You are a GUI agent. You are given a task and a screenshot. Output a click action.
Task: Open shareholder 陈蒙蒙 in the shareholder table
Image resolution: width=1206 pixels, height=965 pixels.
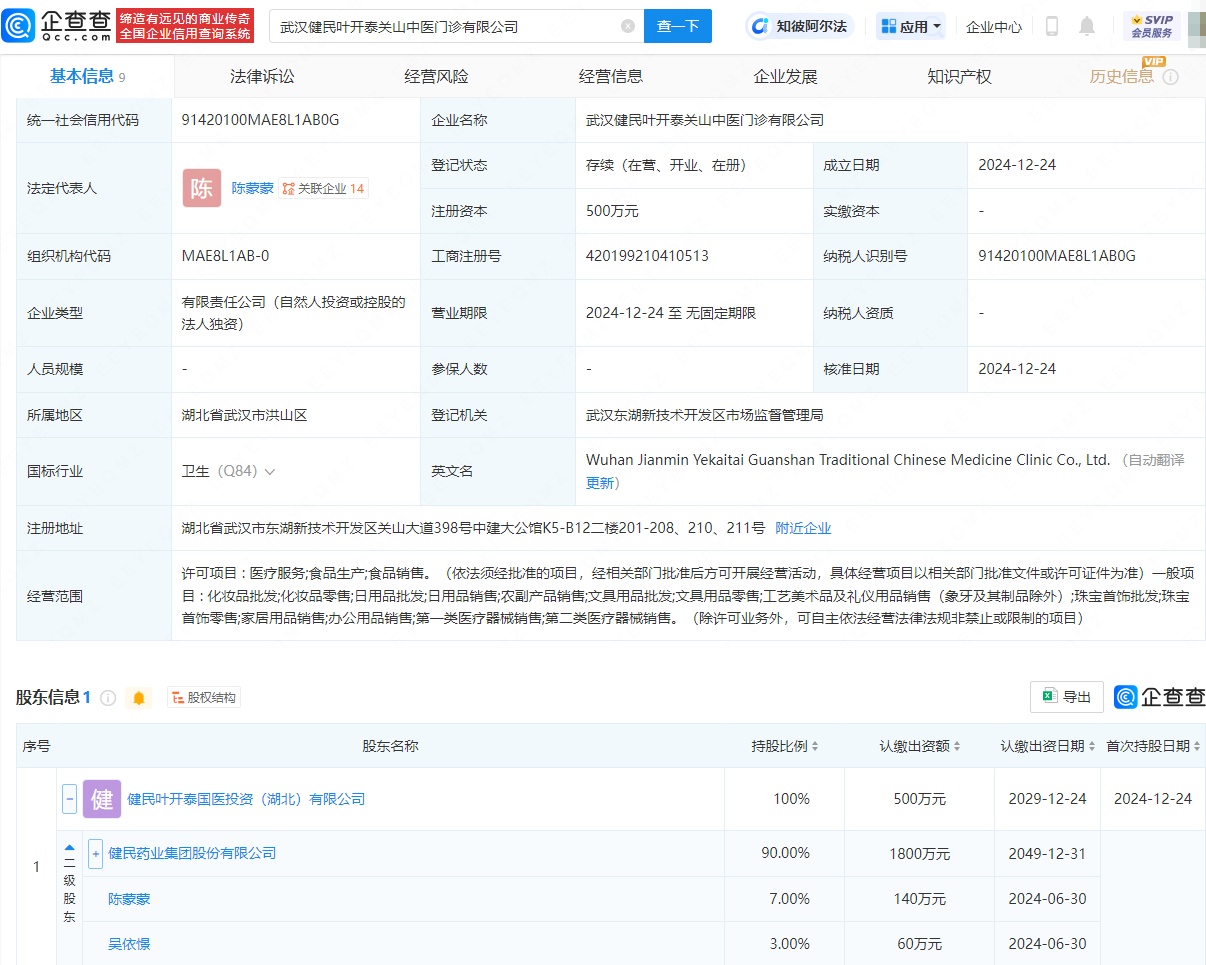pos(129,899)
